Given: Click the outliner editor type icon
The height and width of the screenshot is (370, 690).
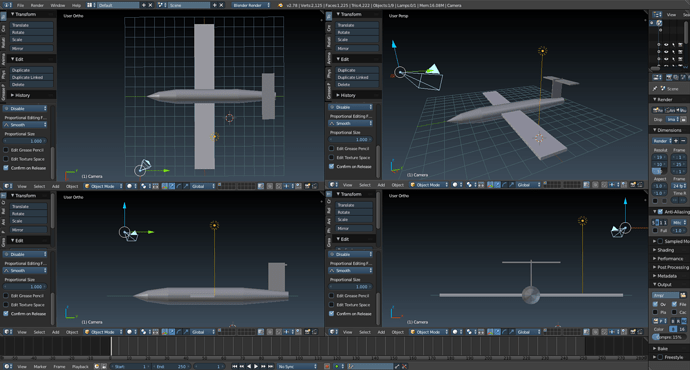Looking at the screenshot, I should 657,15.
